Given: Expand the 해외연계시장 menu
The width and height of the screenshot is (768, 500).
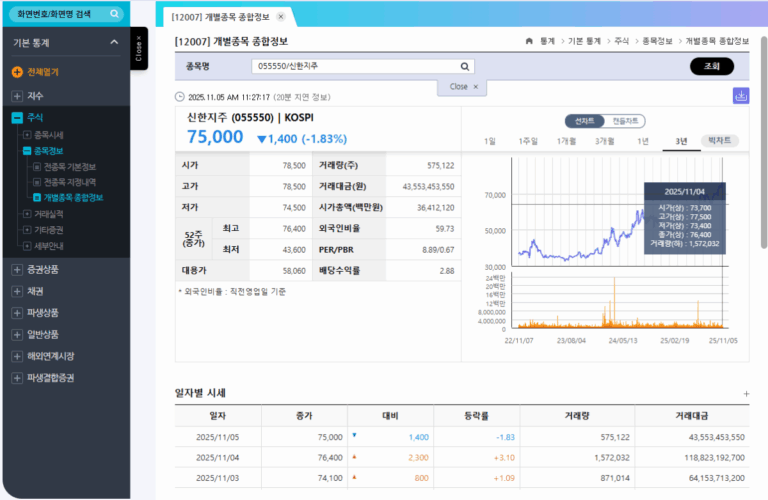Looking at the screenshot, I should 17,356.
